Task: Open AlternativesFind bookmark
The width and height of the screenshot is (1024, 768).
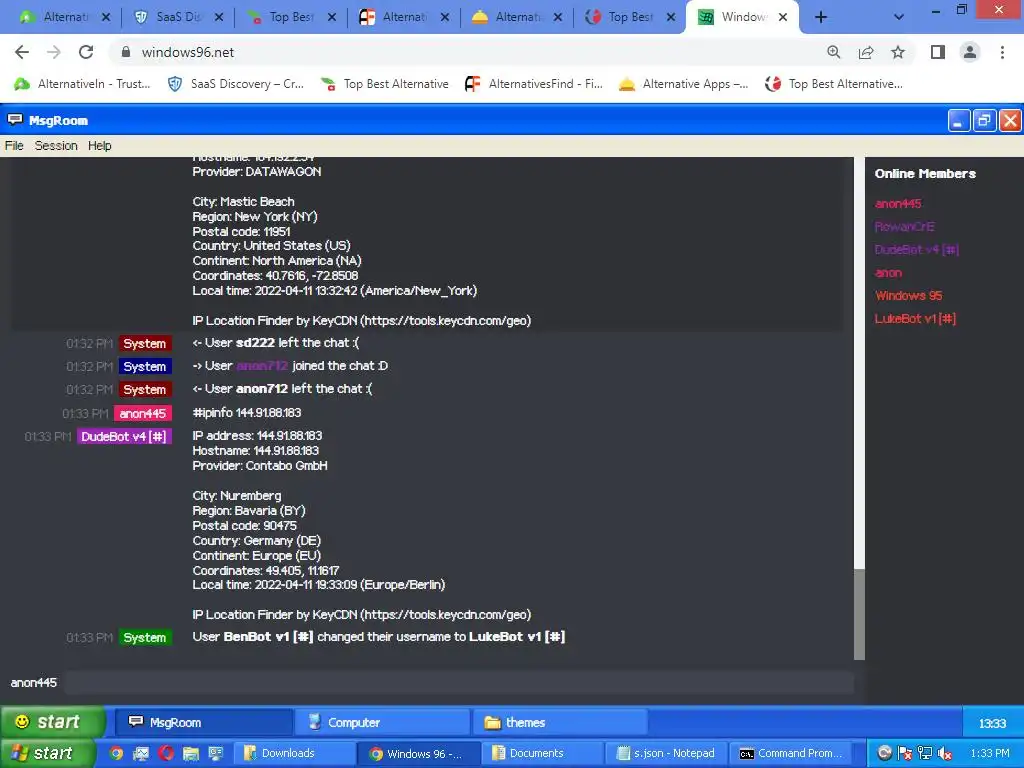Action: pyautogui.click(x=534, y=84)
